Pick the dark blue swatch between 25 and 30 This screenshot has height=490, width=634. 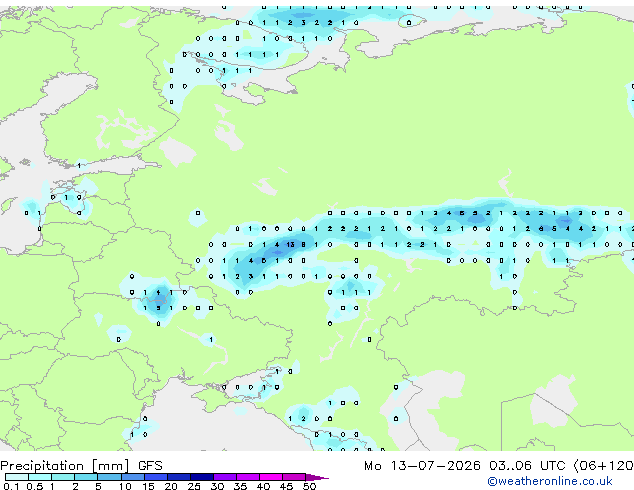pos(201,477)
